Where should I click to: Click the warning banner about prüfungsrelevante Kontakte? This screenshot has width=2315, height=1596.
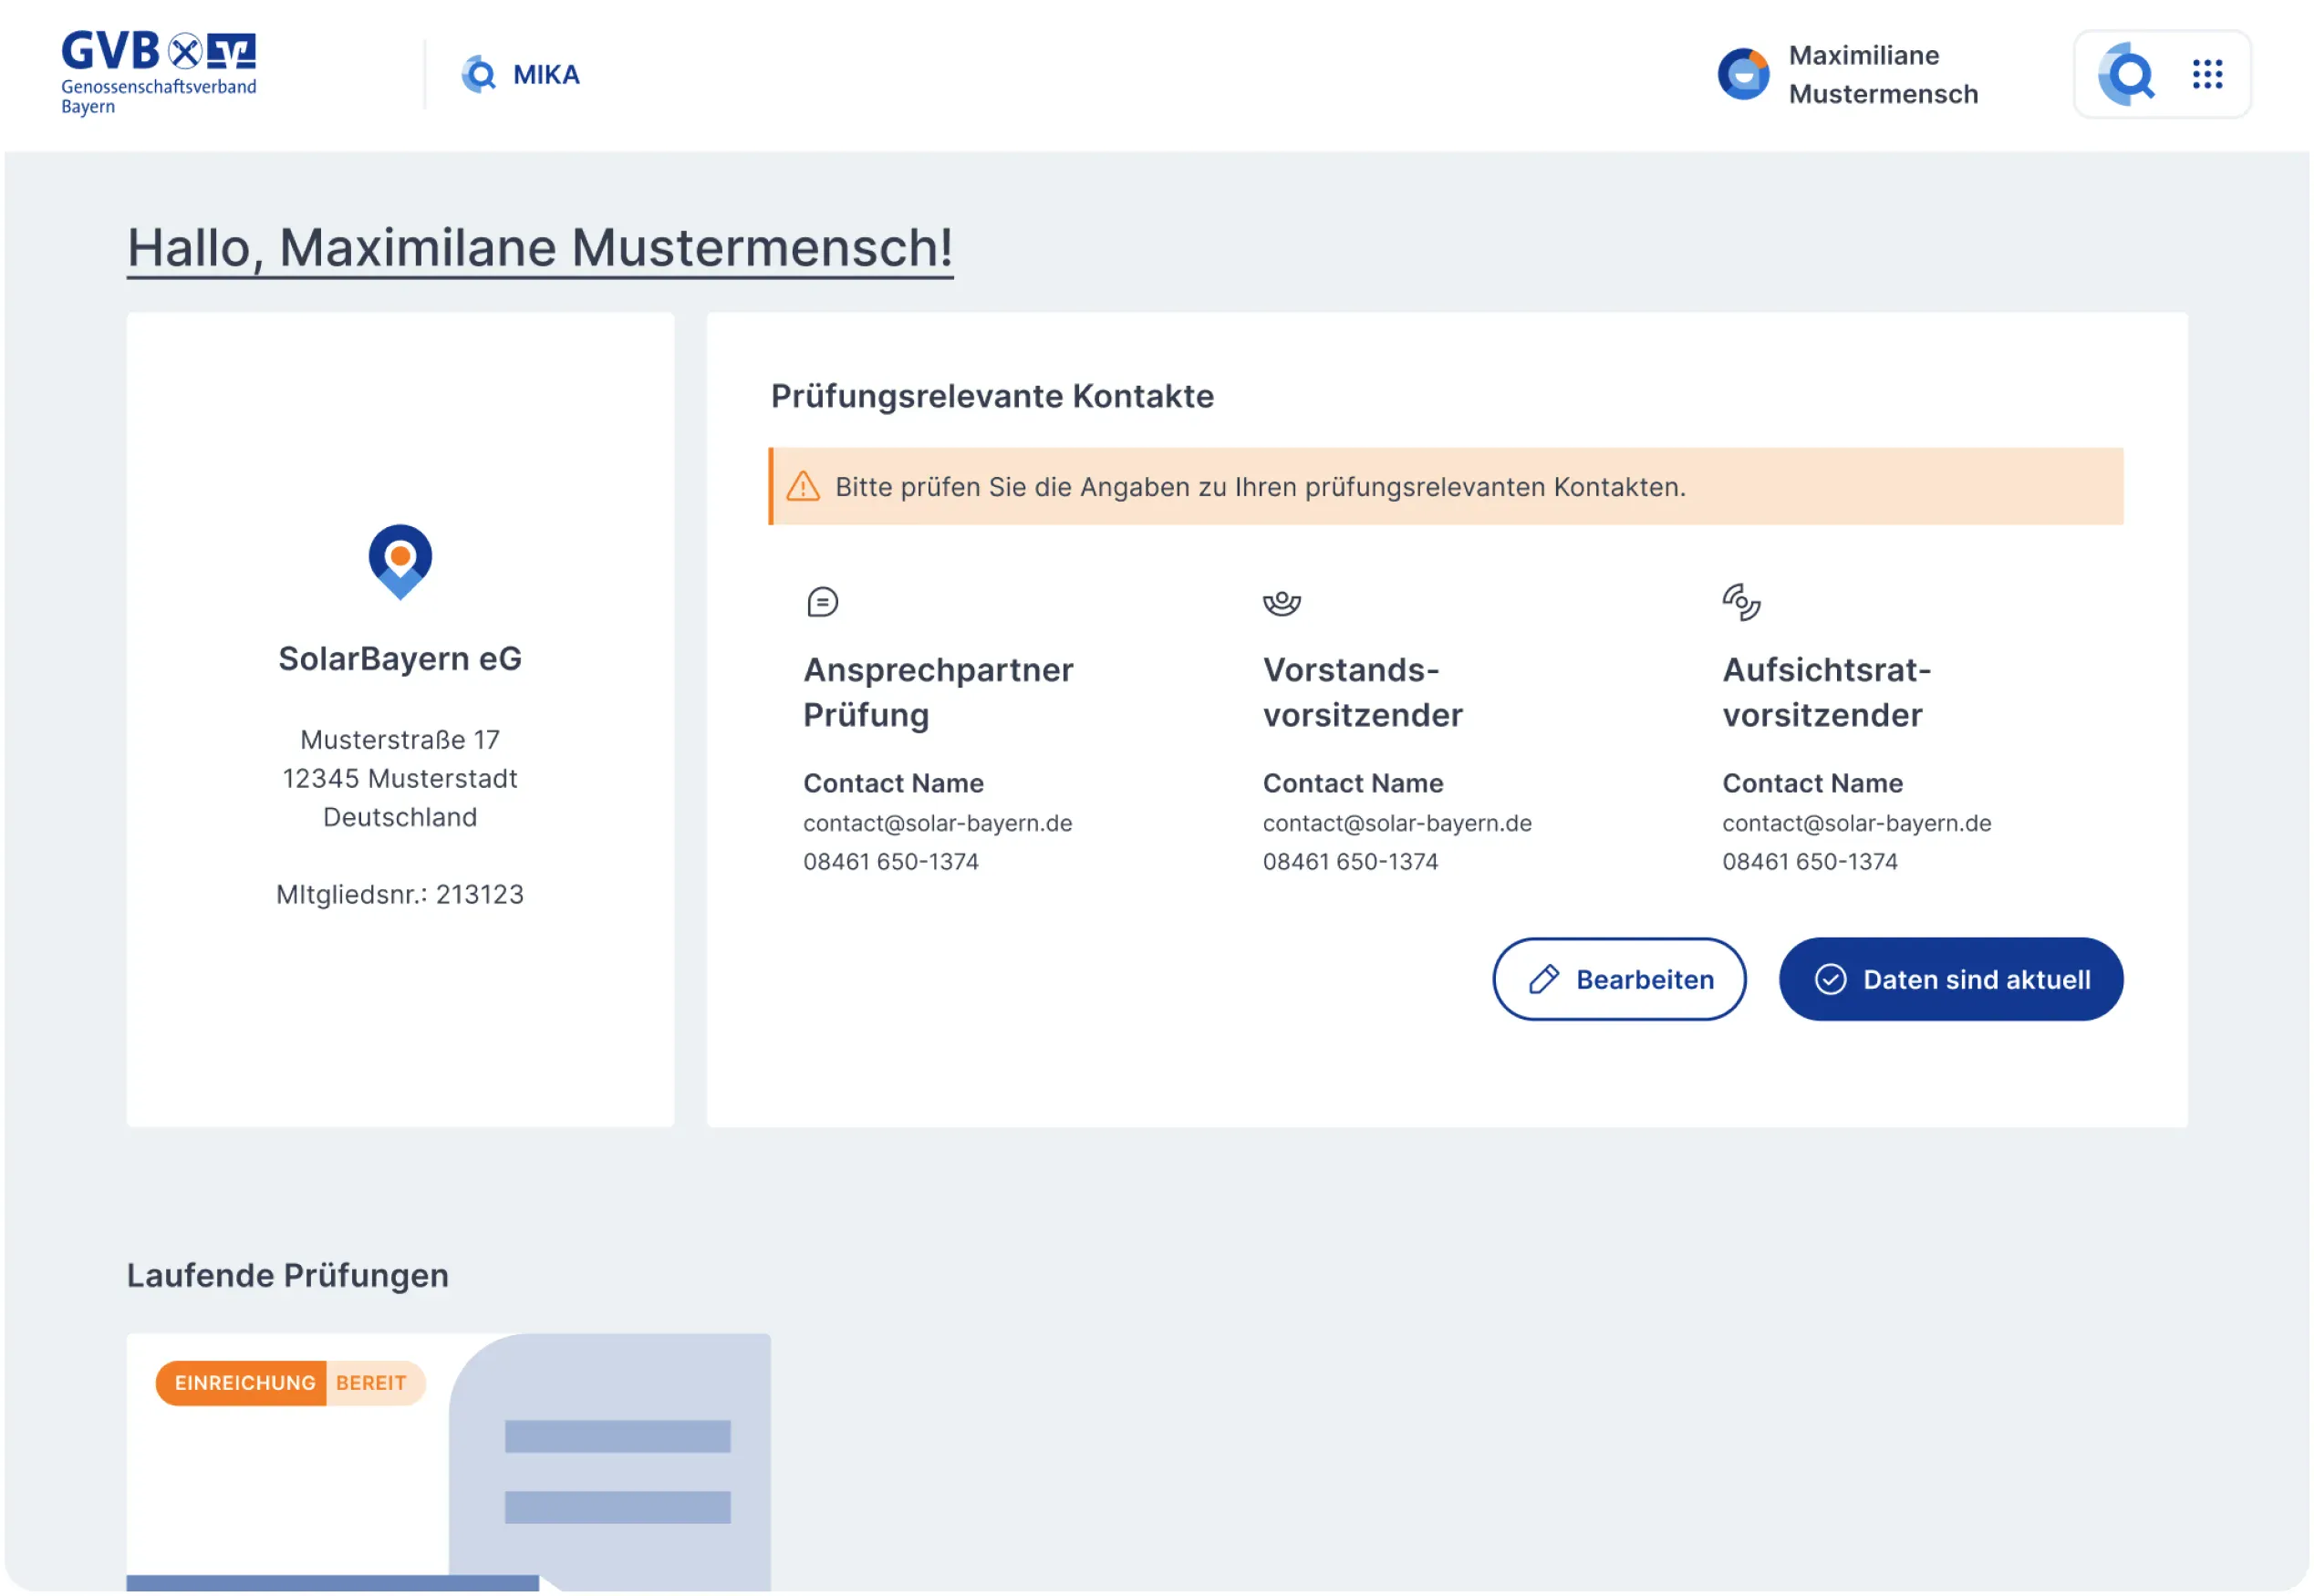pos(1446,487)
